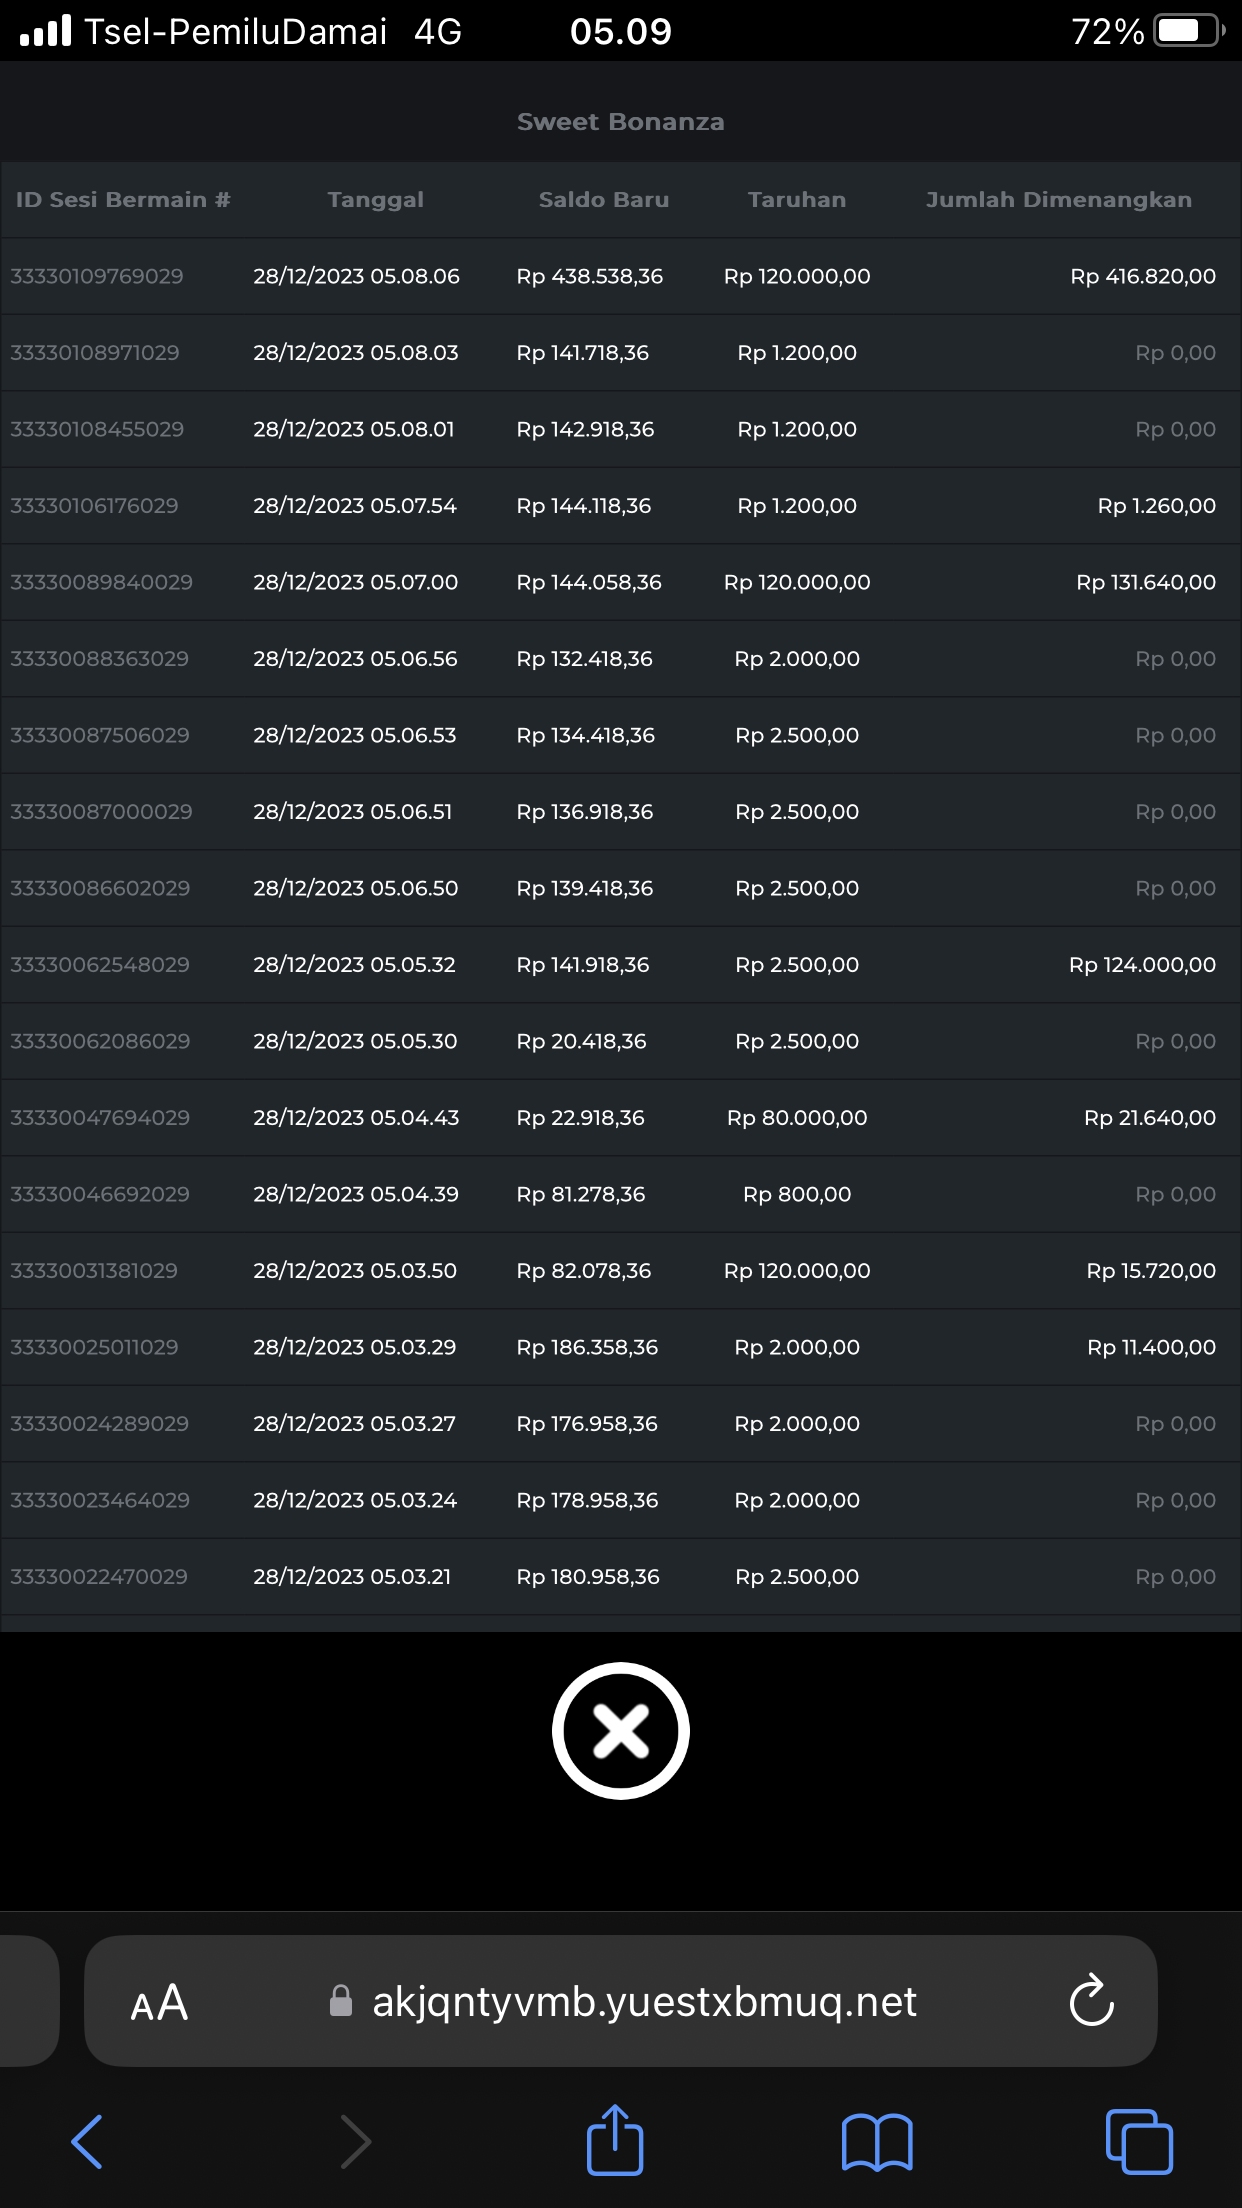Tap the Safari forward arrow
The height and width of the screenshot is (2208, 1242).
click(x=355, y=2141)
